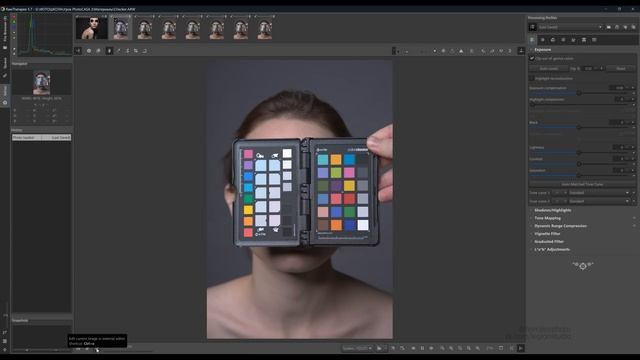Select the straighten rotate tool
Viewport: 640px width, 360px height.
(144, 51)
